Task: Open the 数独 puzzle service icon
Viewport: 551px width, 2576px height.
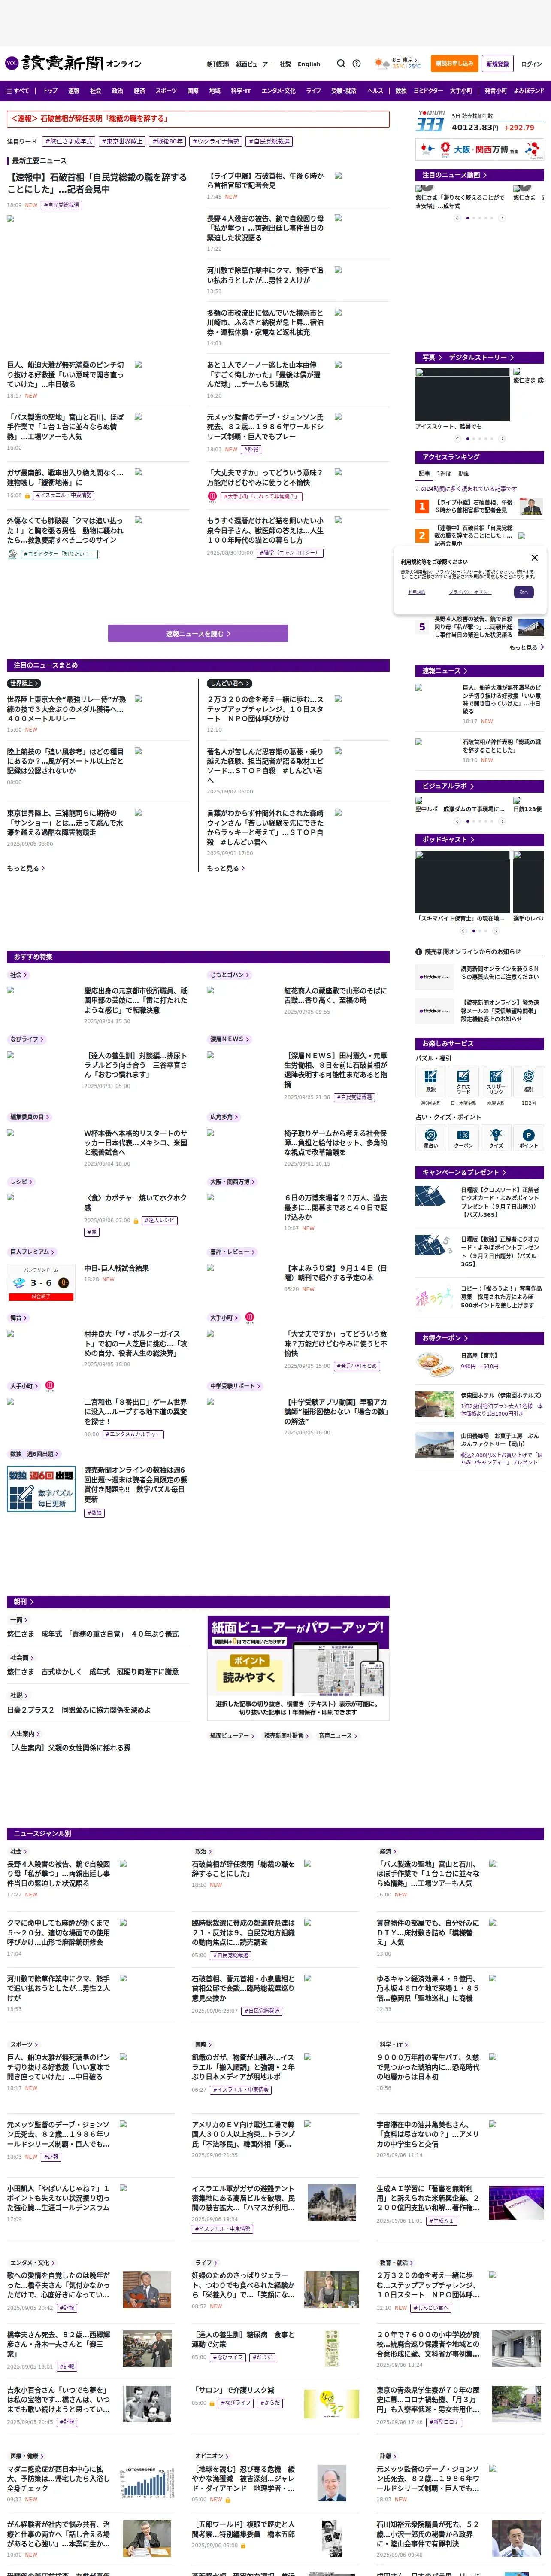Action: point(431,1080)
